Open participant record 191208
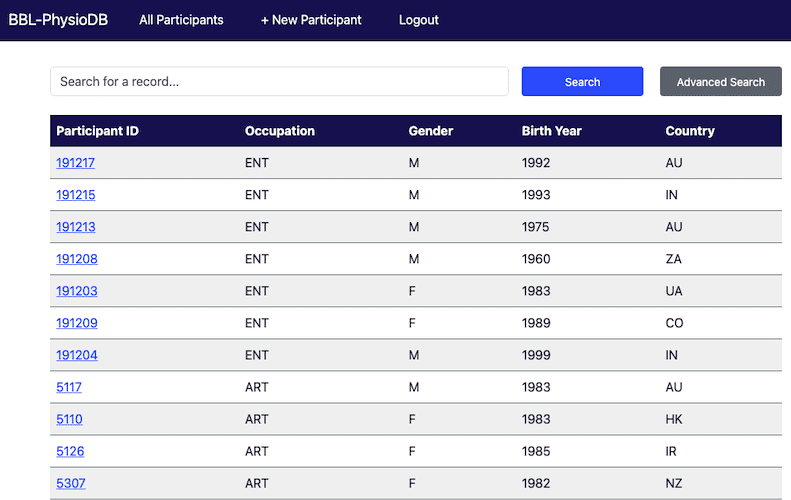This screenshot has height=500, width=791. (77, 259)
